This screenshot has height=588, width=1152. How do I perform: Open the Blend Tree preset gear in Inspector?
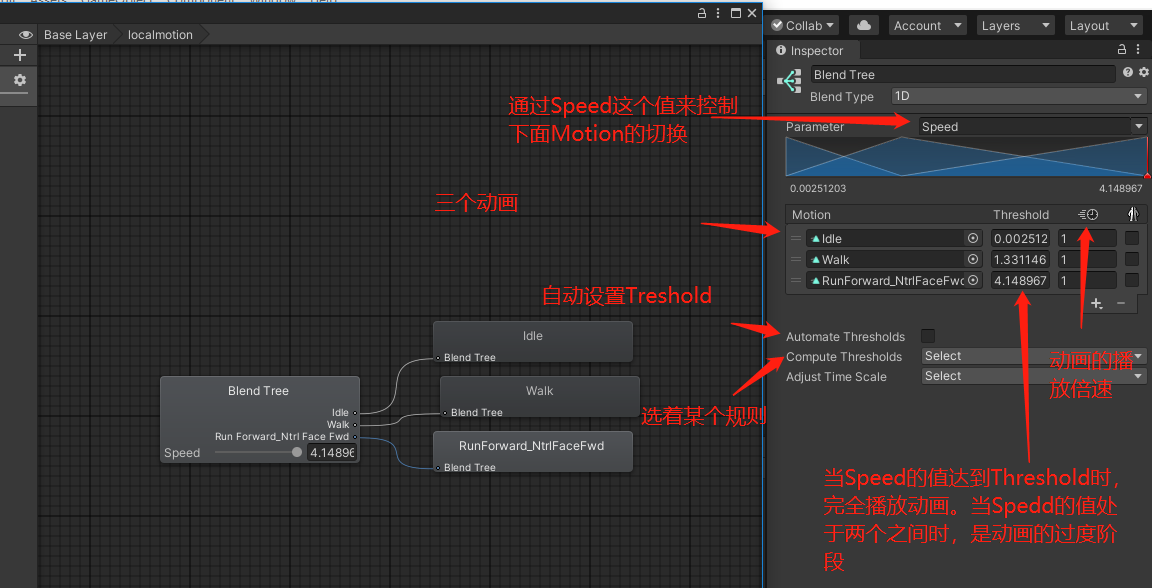(x=1143, y=72)
